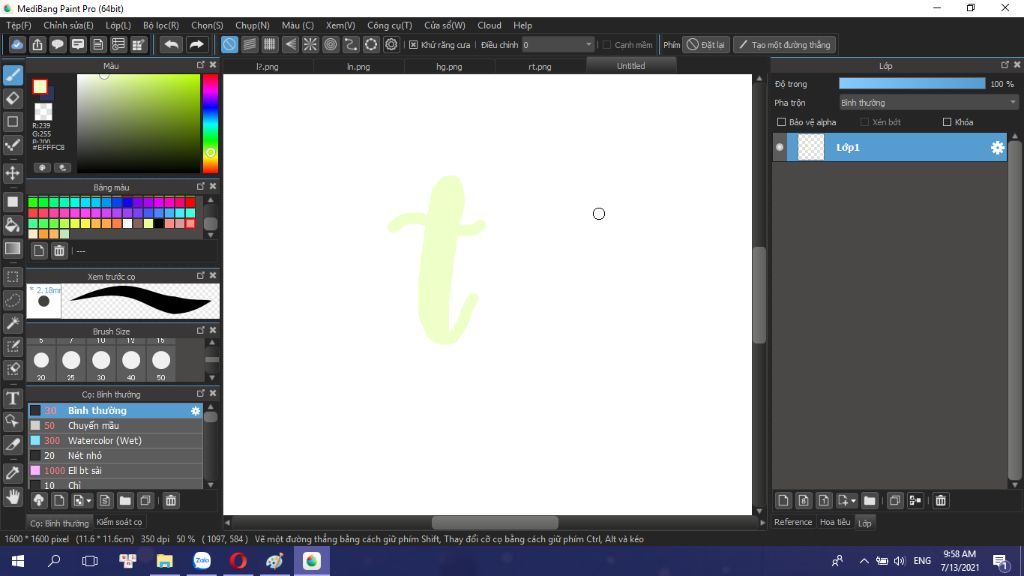This screenshot has height=576, width=1024.
Task: Hide Lớp1 layer visibility dot
Action: pos(780,148)
